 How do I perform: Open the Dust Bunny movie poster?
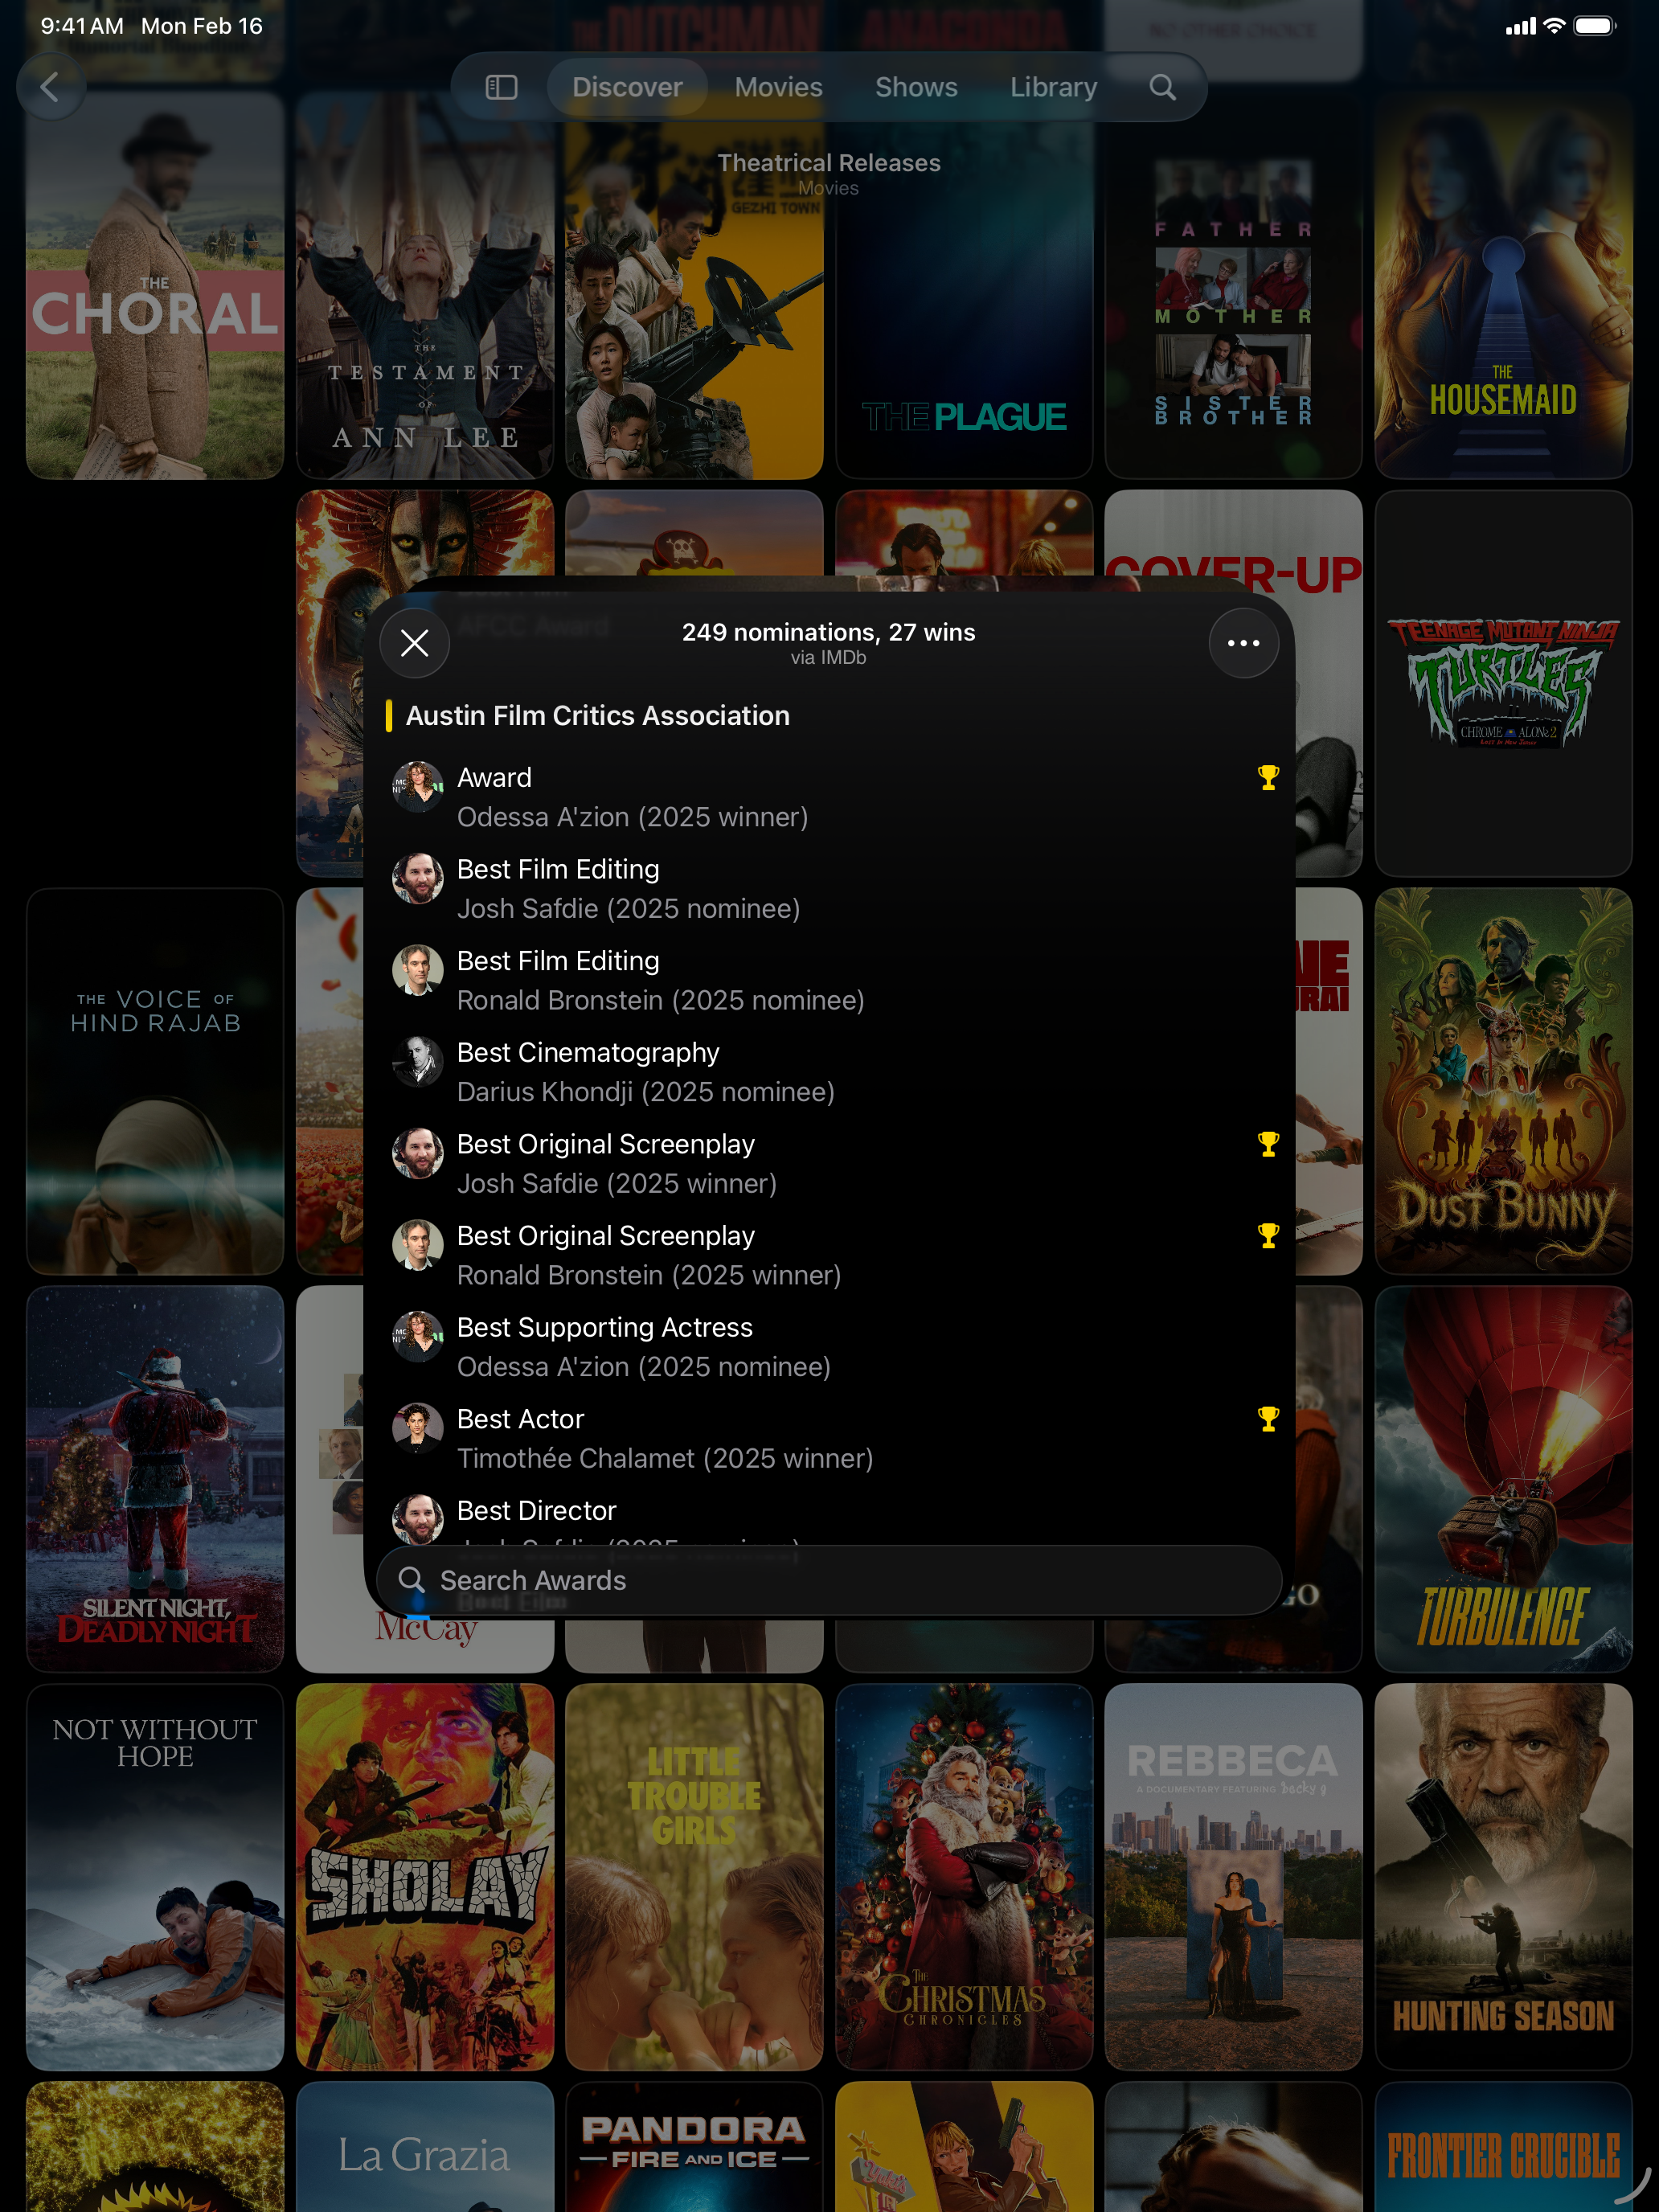[1503, 1081]
